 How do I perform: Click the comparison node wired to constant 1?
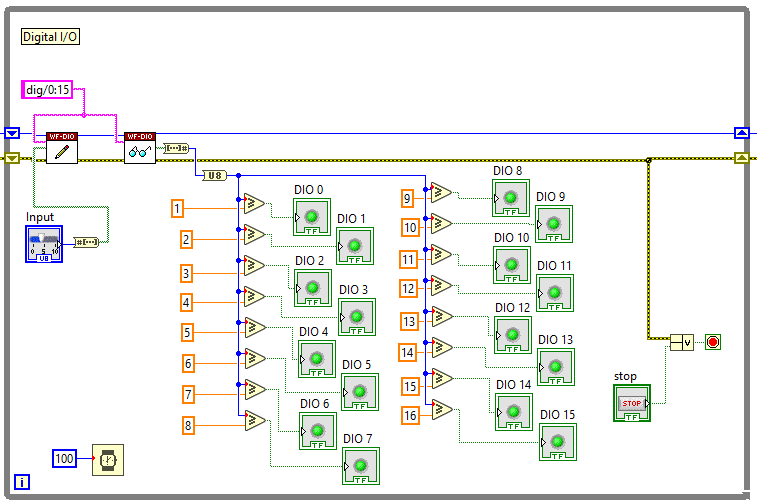(254, 204)
